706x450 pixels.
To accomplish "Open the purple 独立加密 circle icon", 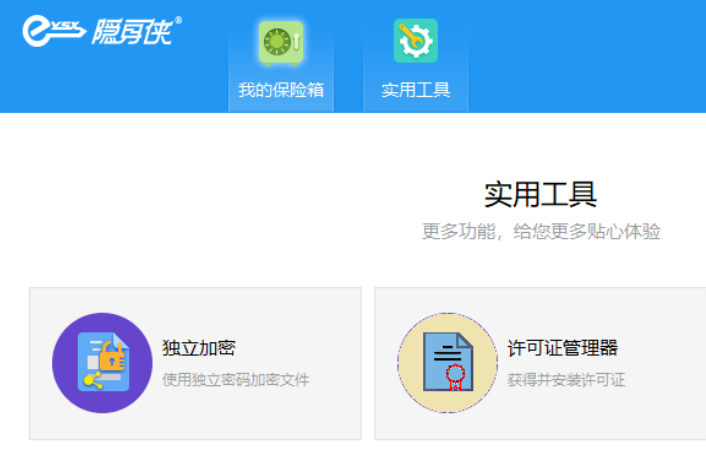I will (x=102, y=363).
